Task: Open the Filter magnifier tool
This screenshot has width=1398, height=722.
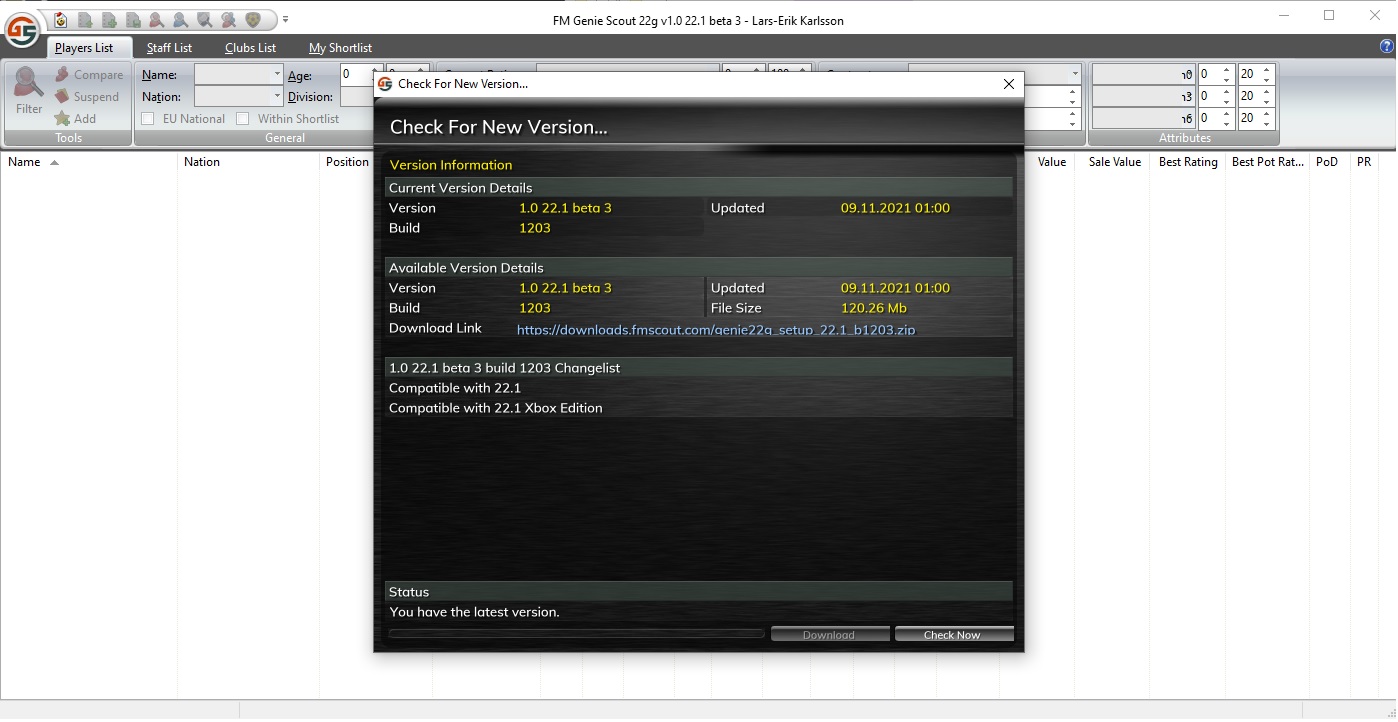Action: pos(29,91)
